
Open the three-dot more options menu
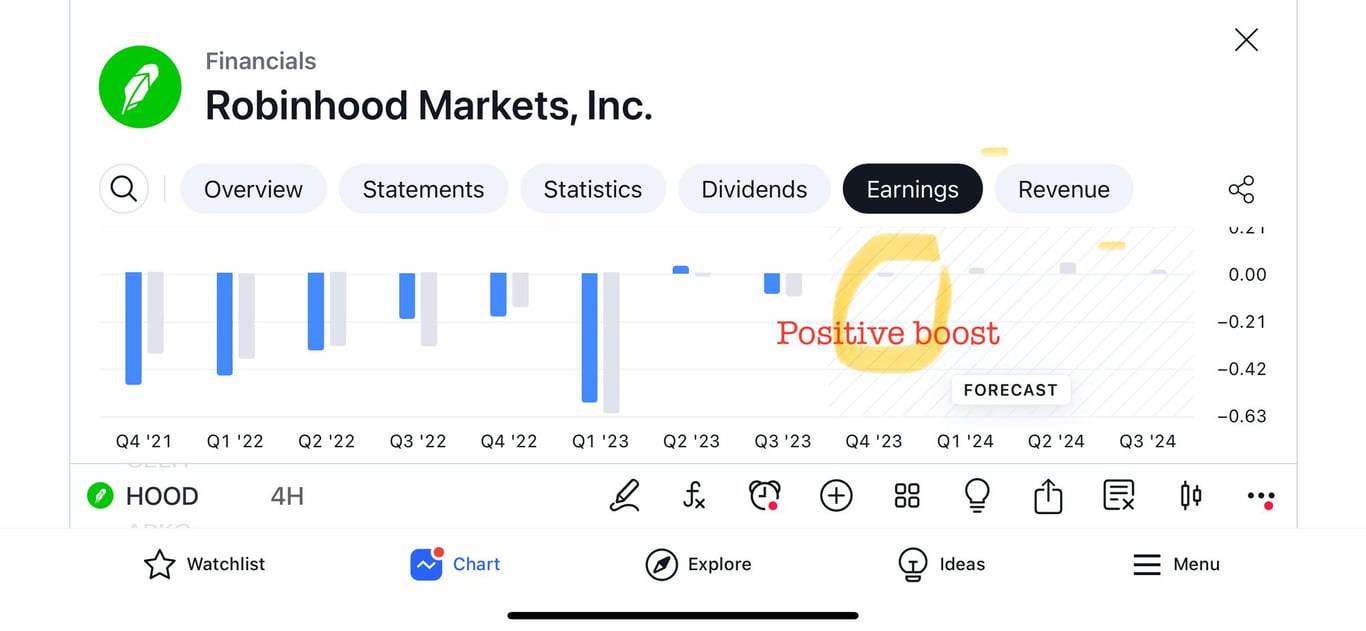pyautogui.click(x=1261, y=497)
